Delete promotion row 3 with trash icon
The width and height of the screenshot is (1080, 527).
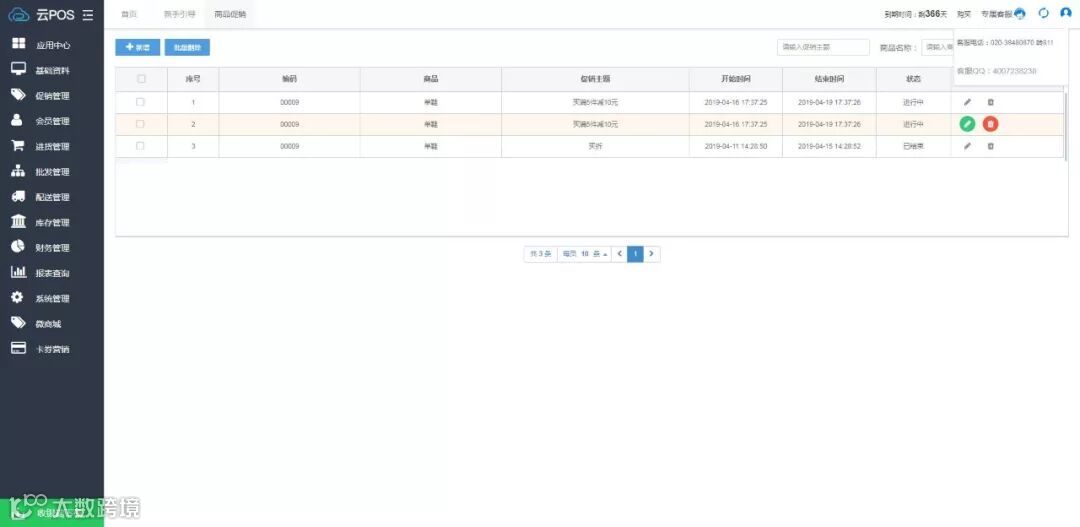tap(990, 146)
